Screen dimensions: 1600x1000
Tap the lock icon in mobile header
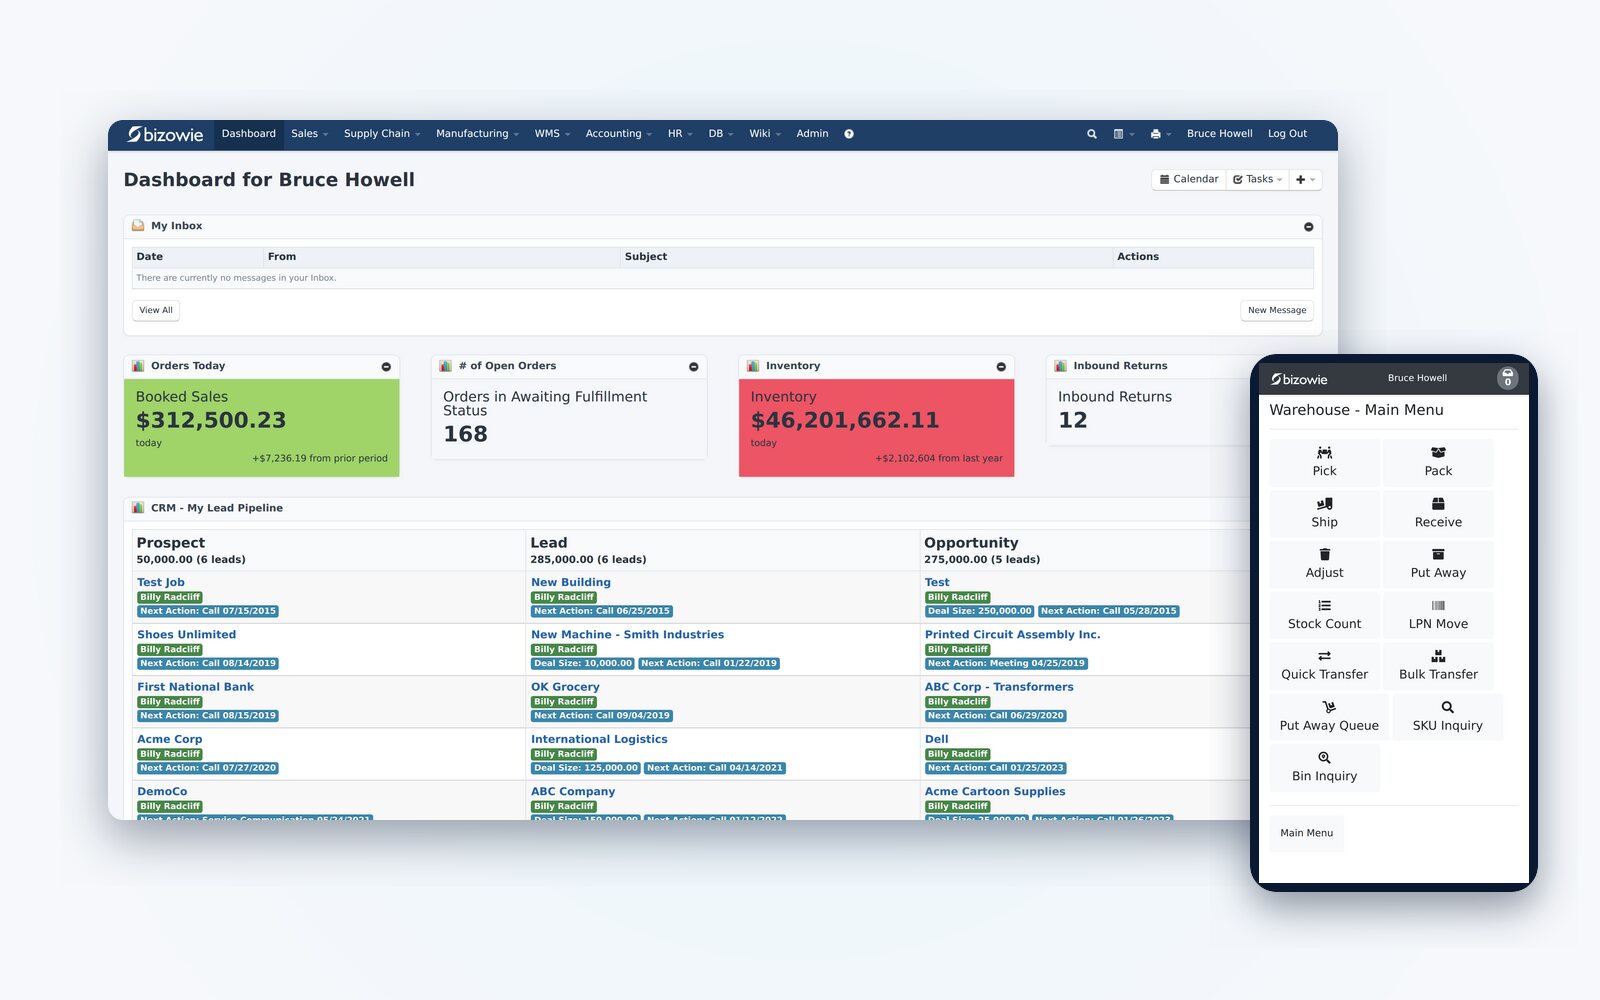[1508, 378]
